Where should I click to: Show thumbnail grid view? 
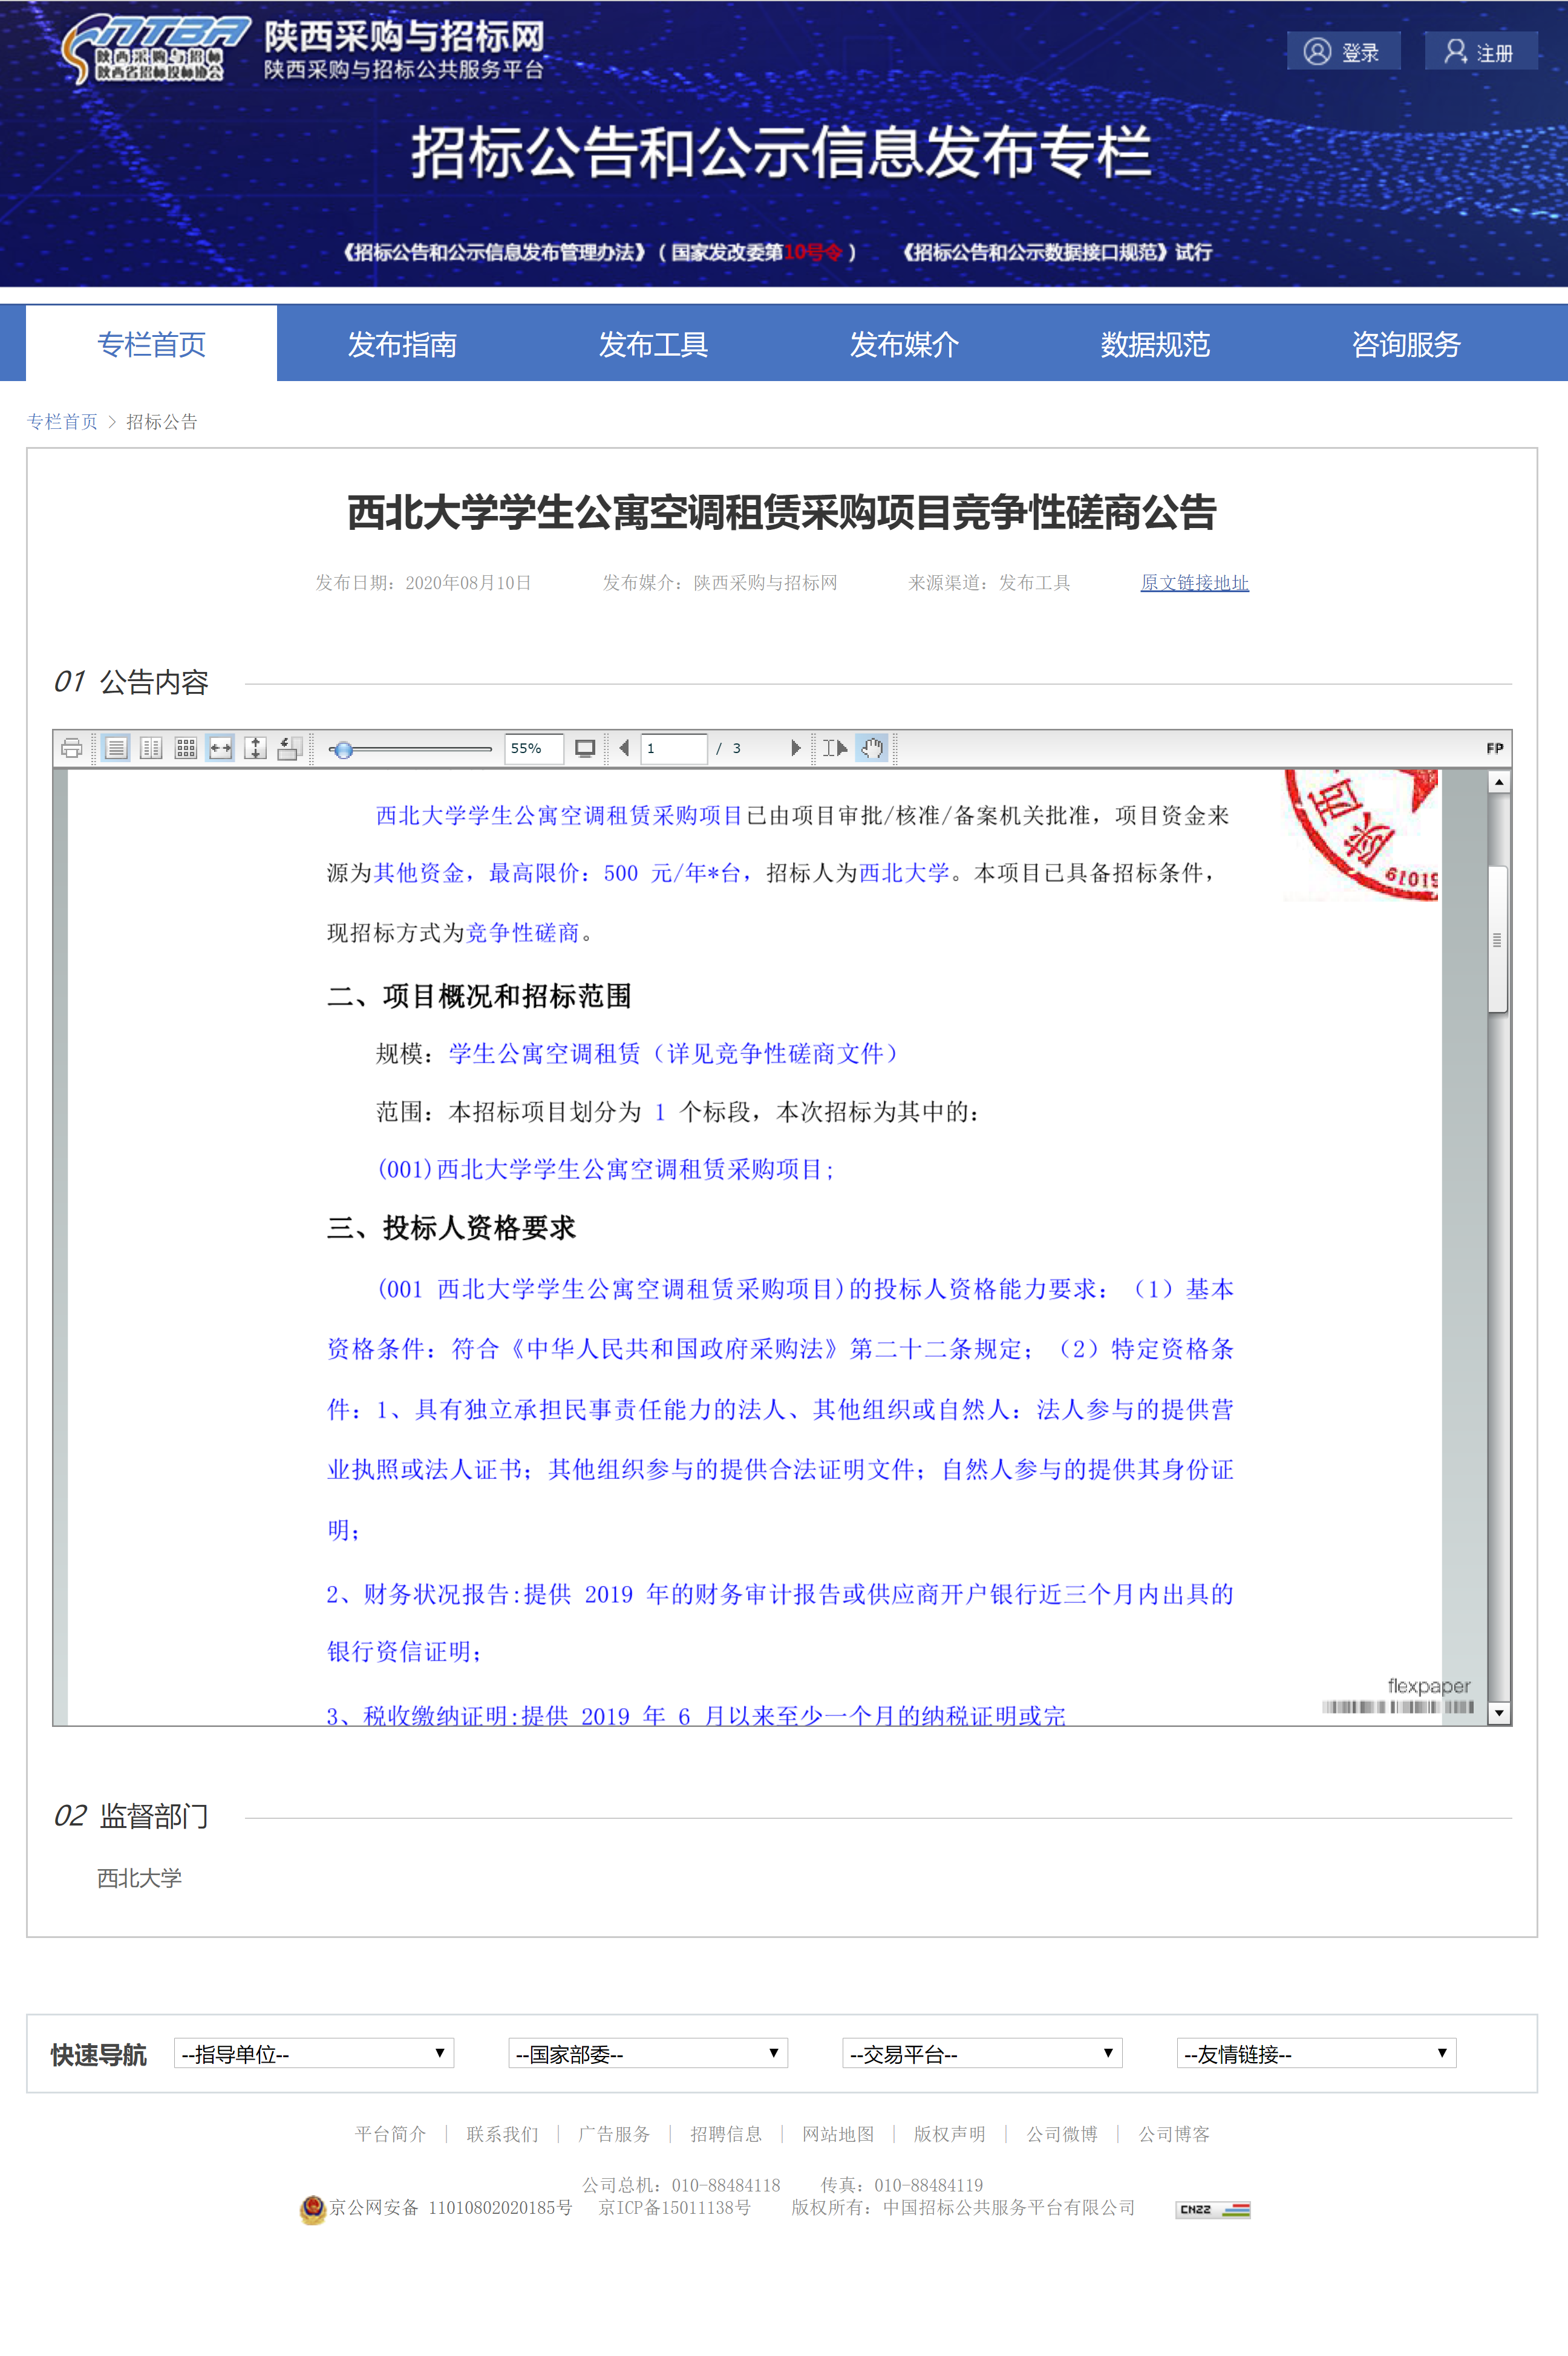click(x=186, y=748)
